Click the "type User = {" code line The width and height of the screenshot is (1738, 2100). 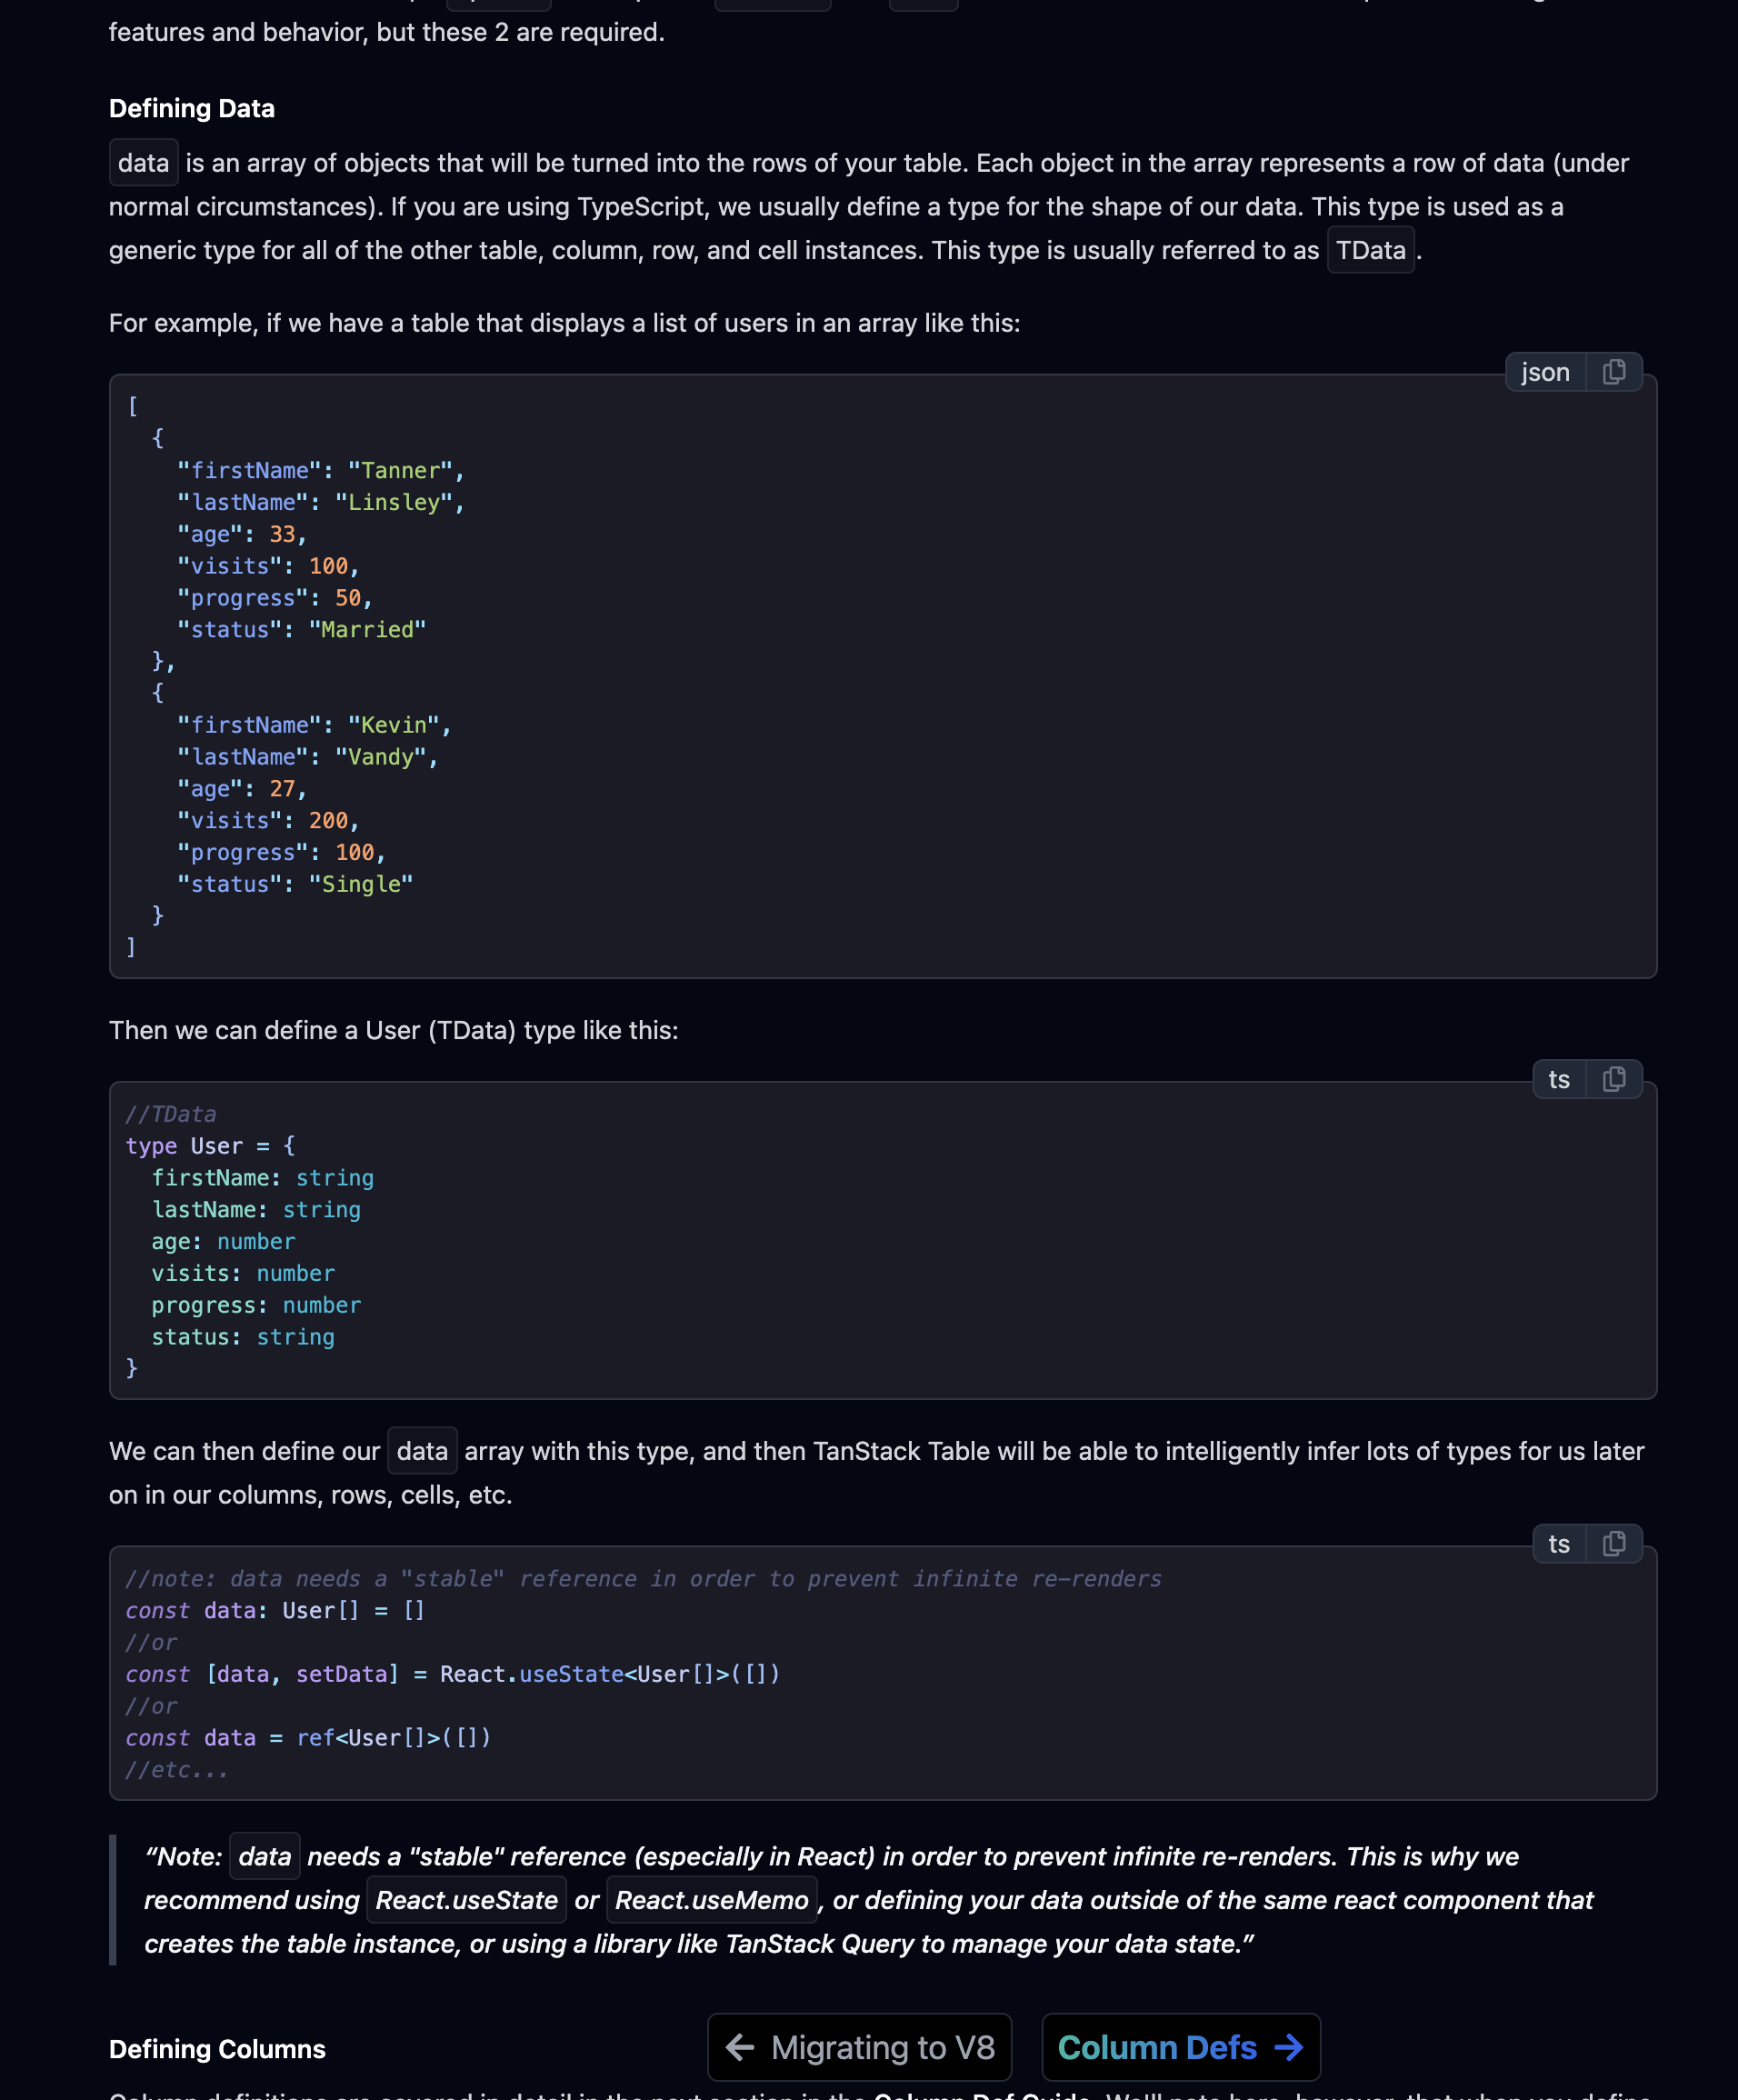[210, 1146]
